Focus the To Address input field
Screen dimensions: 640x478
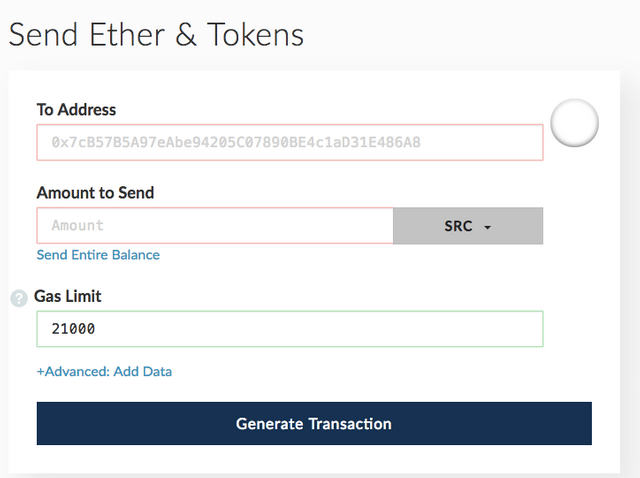tap(290, 142)
